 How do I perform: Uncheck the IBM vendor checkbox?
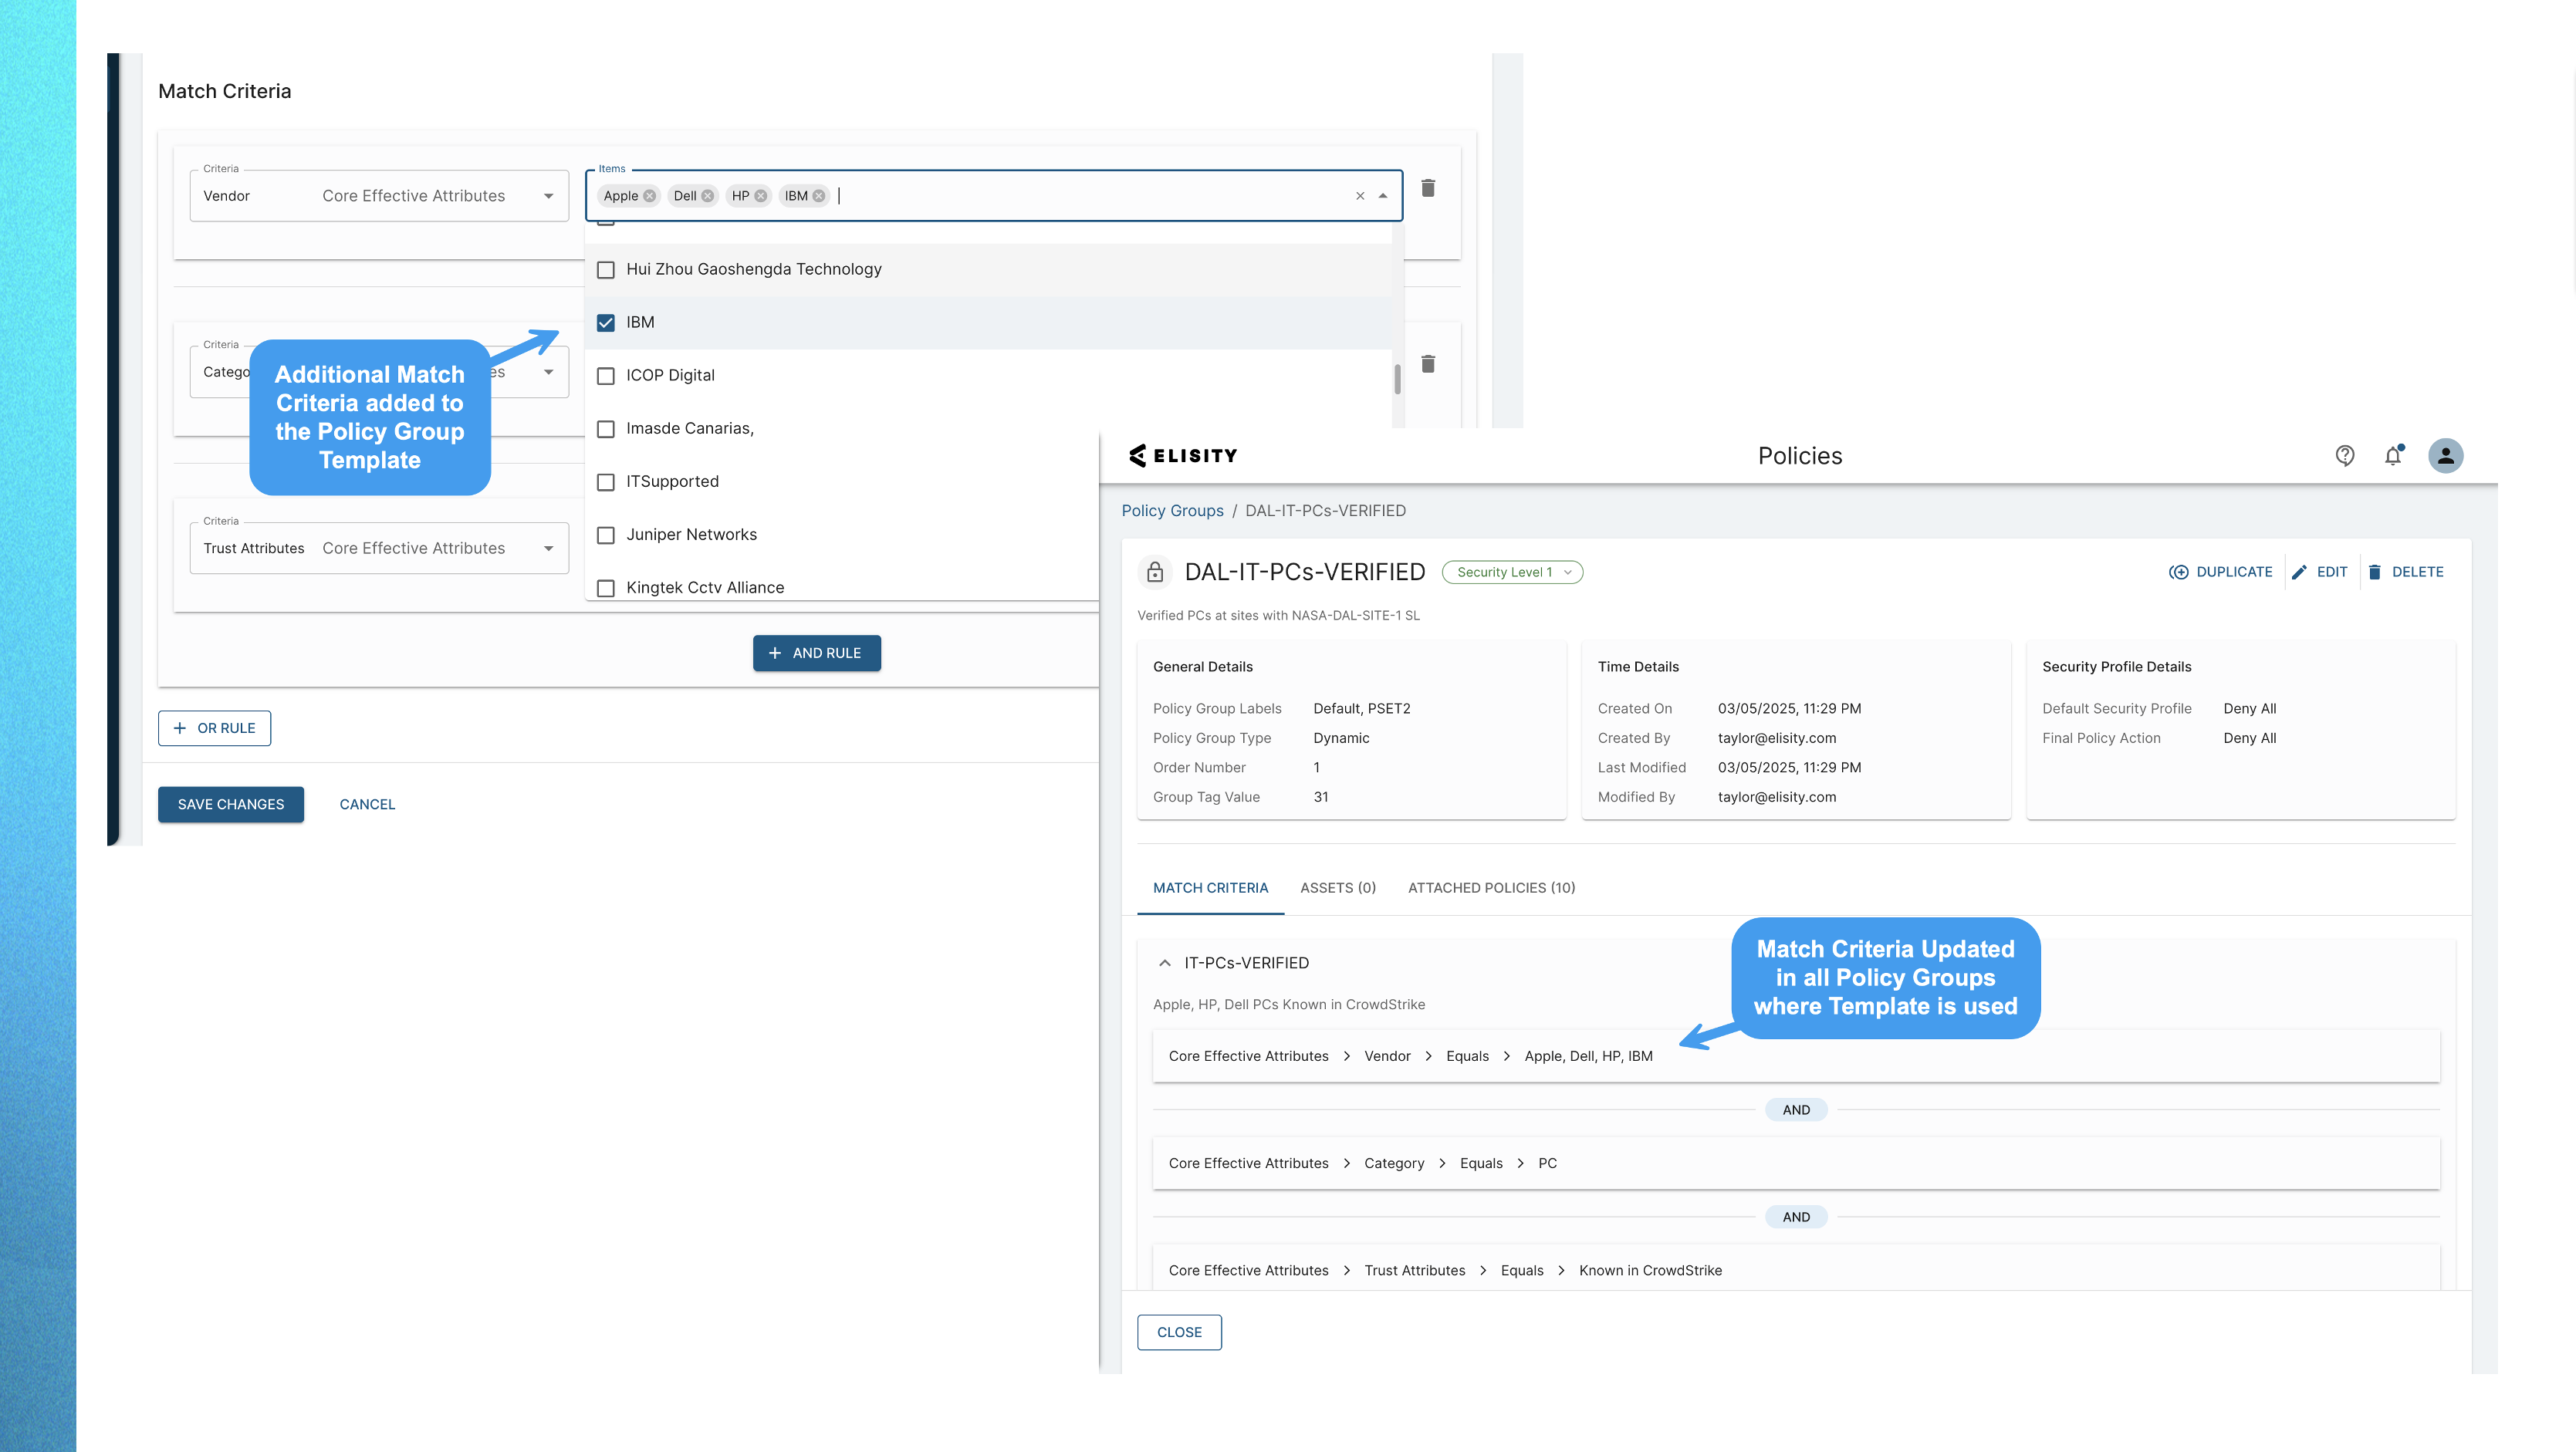[x=606, y=323]
